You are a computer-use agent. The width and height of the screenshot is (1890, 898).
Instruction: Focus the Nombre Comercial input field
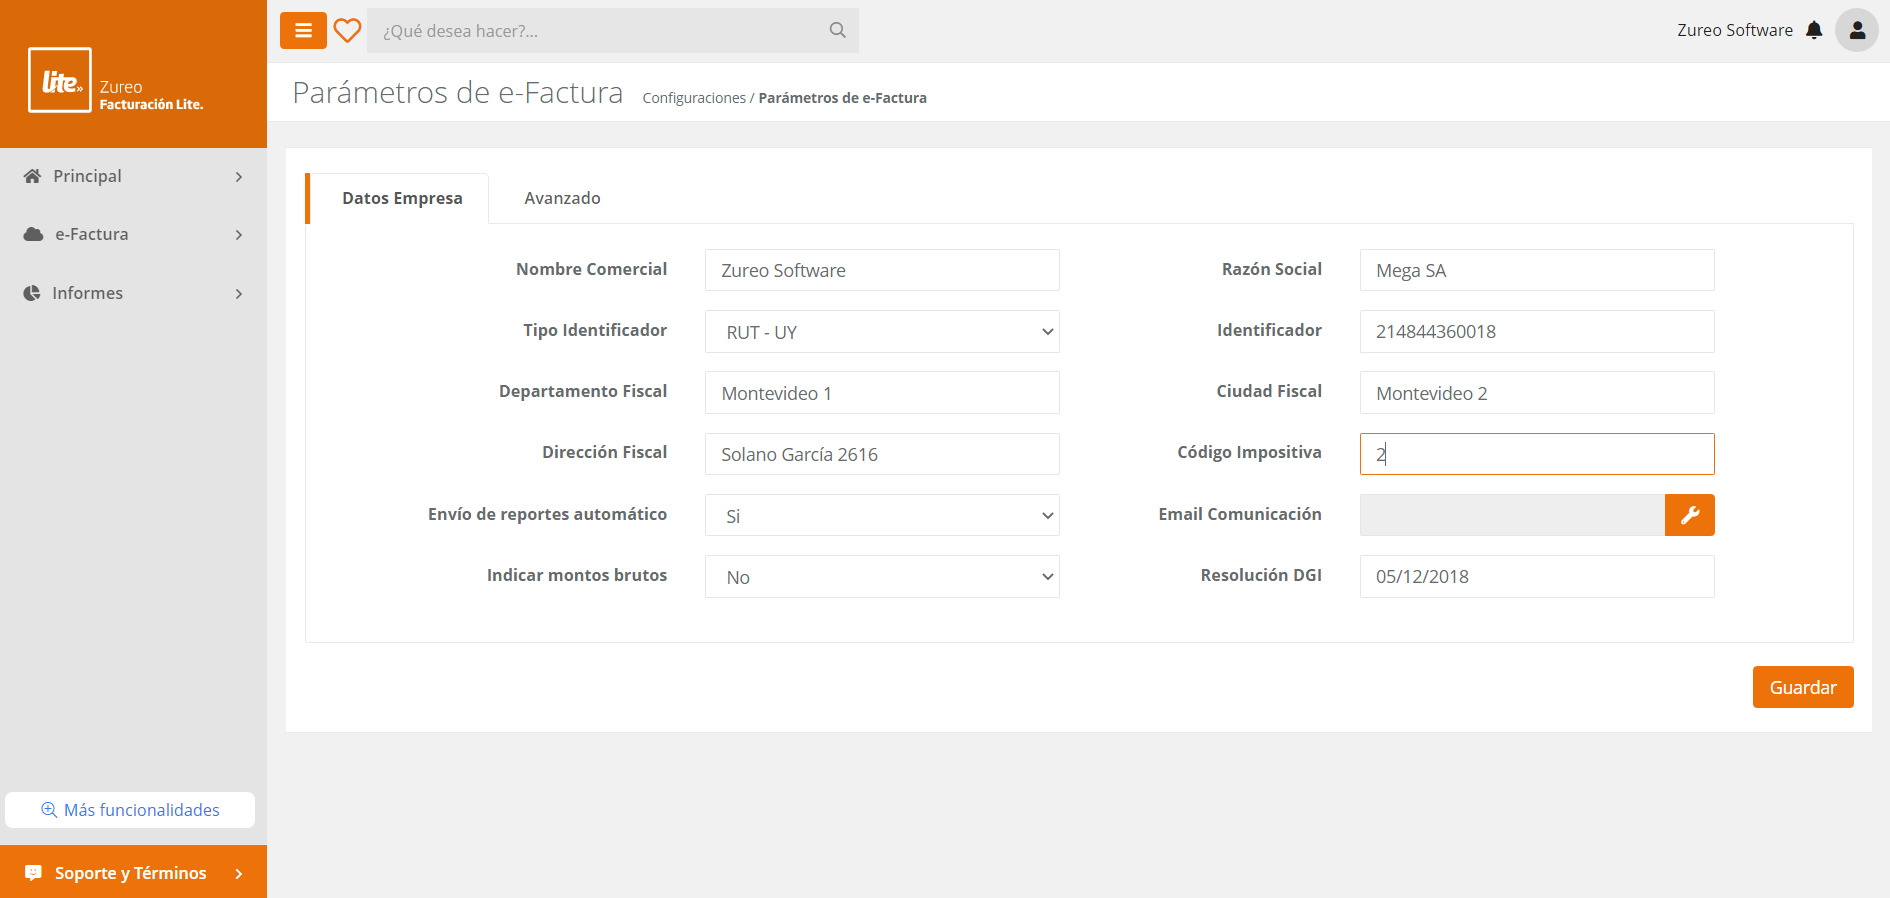pos(881,271)
